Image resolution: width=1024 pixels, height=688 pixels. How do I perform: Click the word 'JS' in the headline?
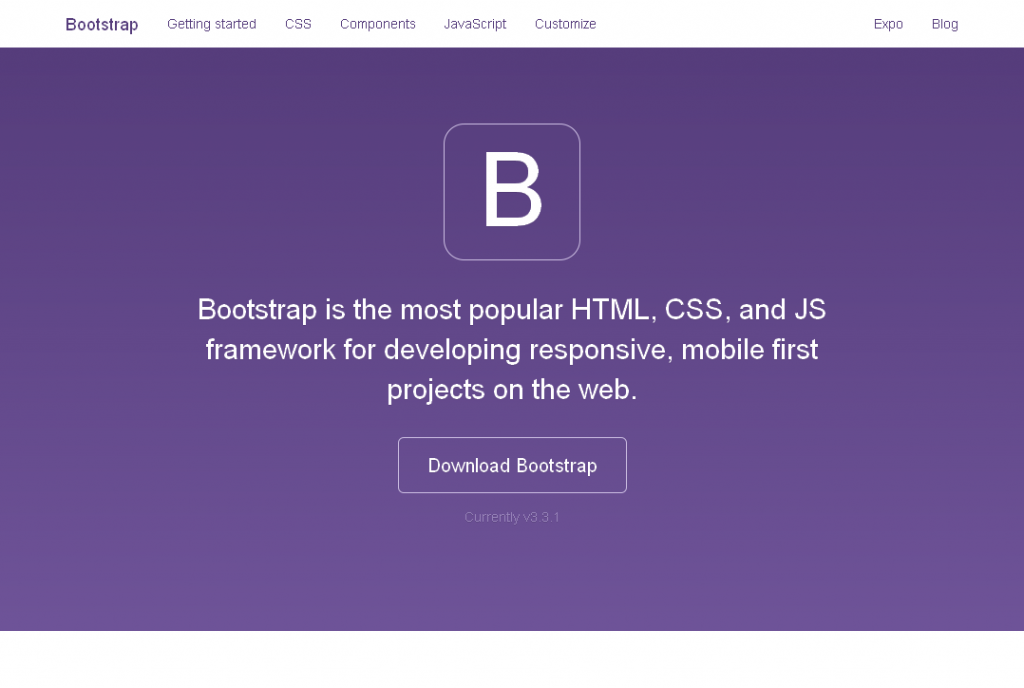[x=810, y=310]
